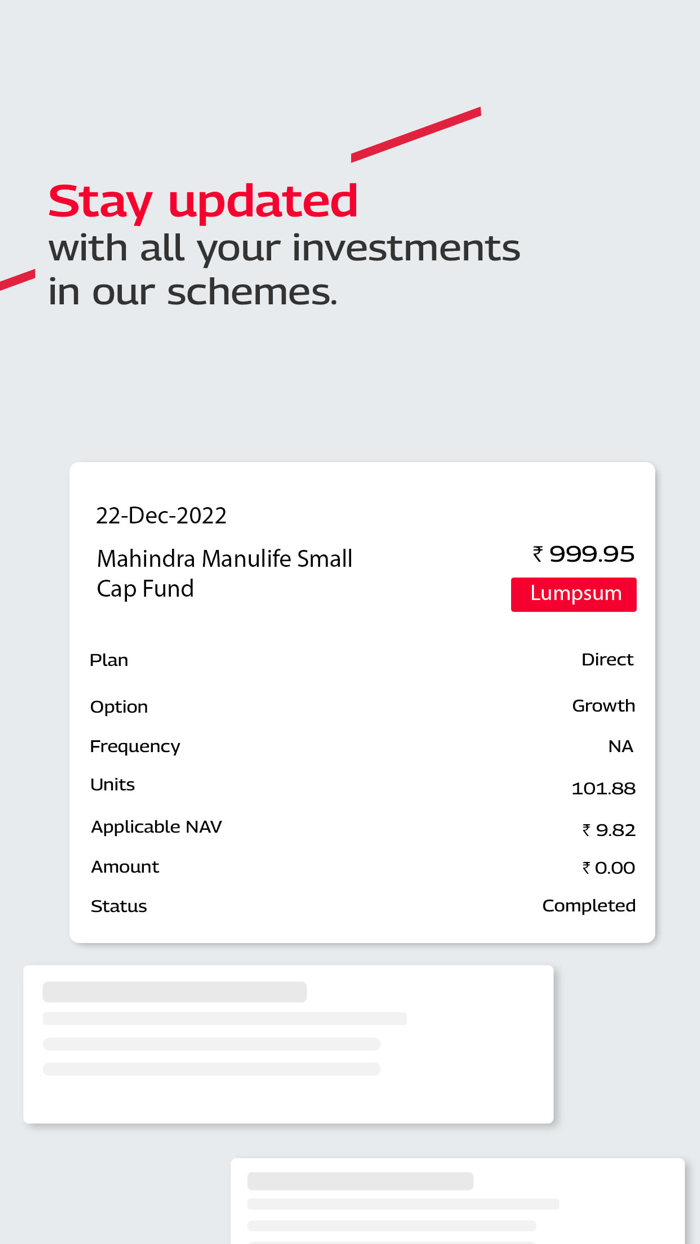Viewport: 700px width, 1244px height.
Task: Select the 22-Dec-2022 date heading
Action: [161, 515]
